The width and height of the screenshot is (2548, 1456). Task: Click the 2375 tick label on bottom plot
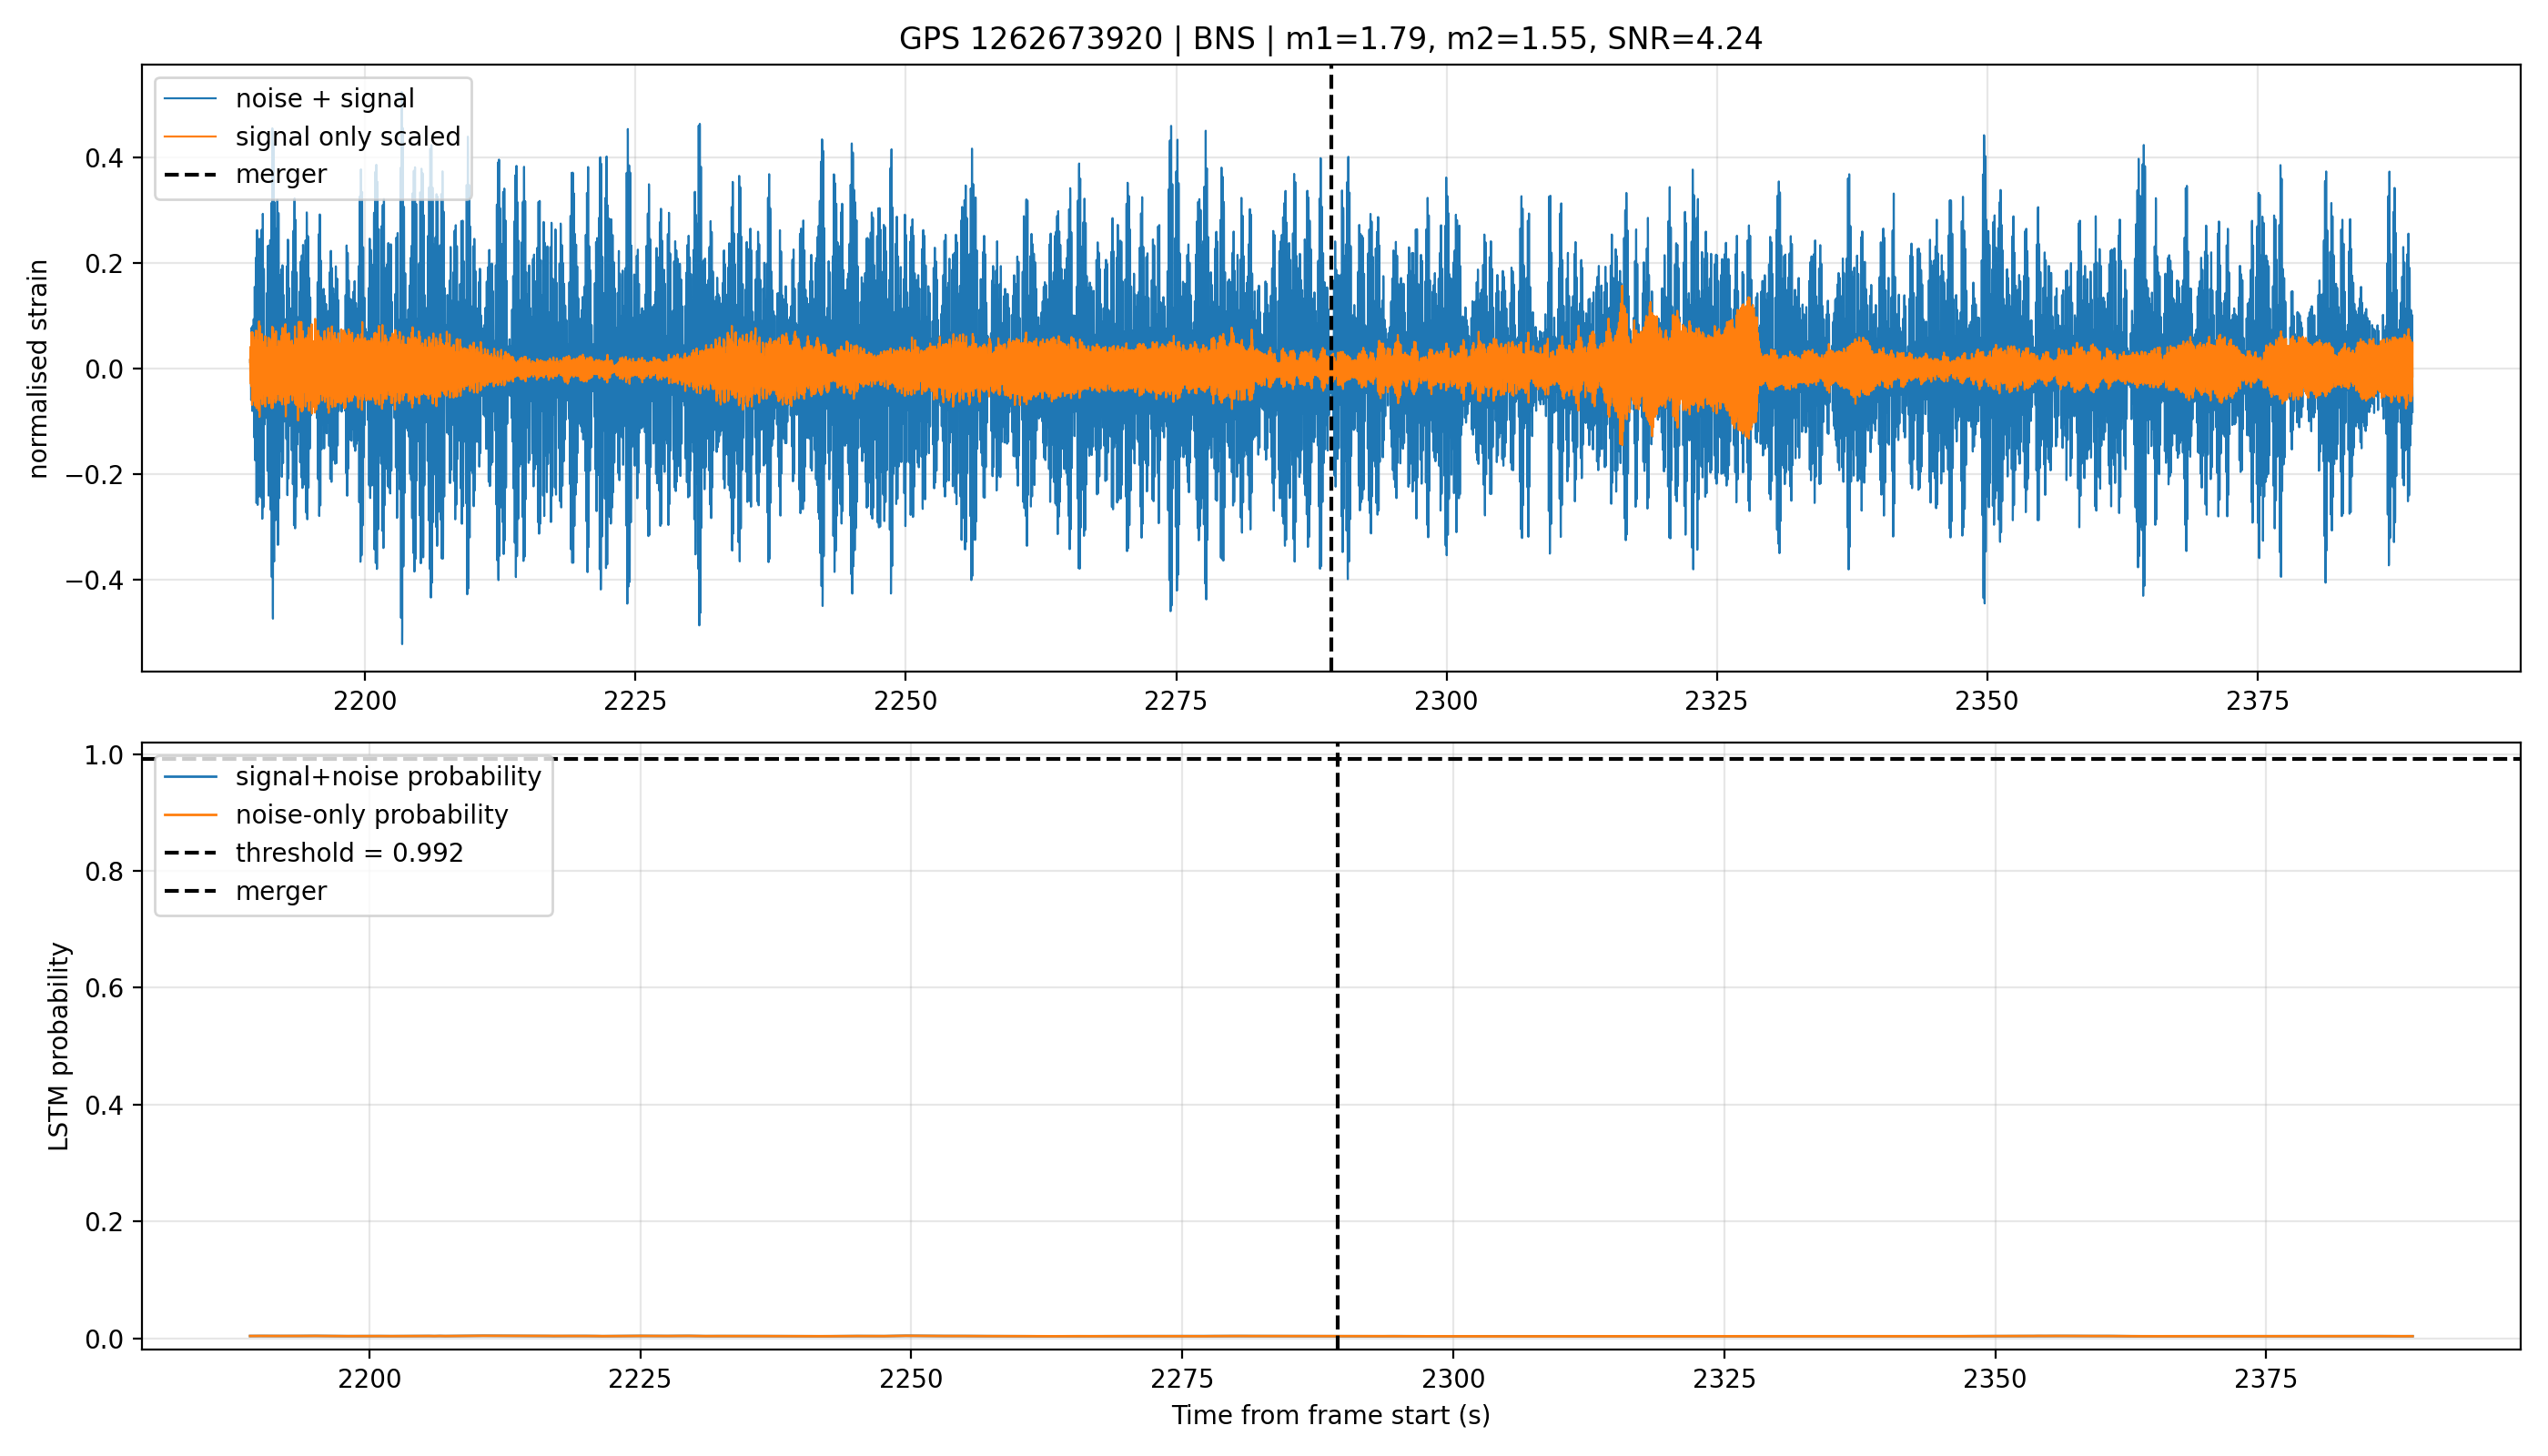(x=2265, y=1378)
